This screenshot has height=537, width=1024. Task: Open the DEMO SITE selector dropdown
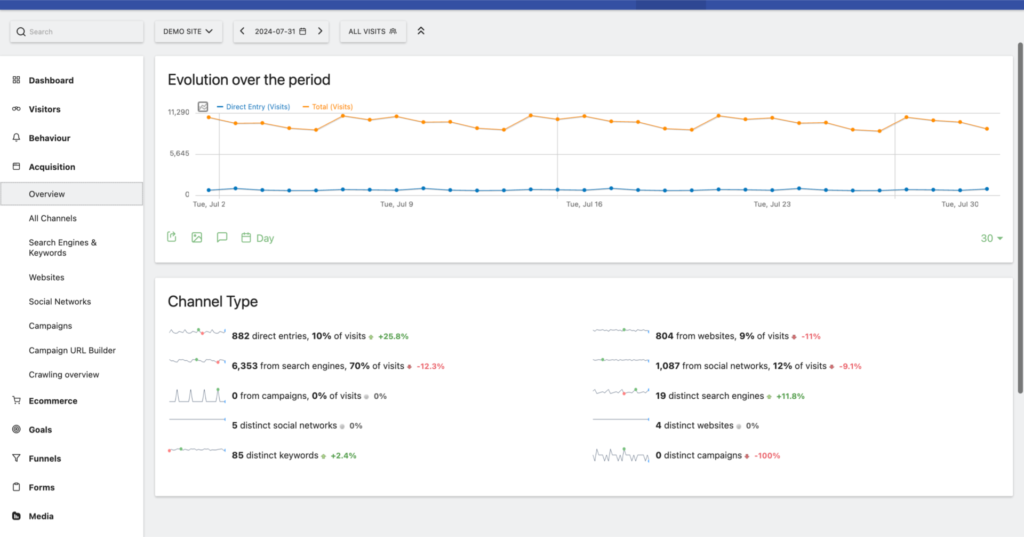(x=188, y=32)
